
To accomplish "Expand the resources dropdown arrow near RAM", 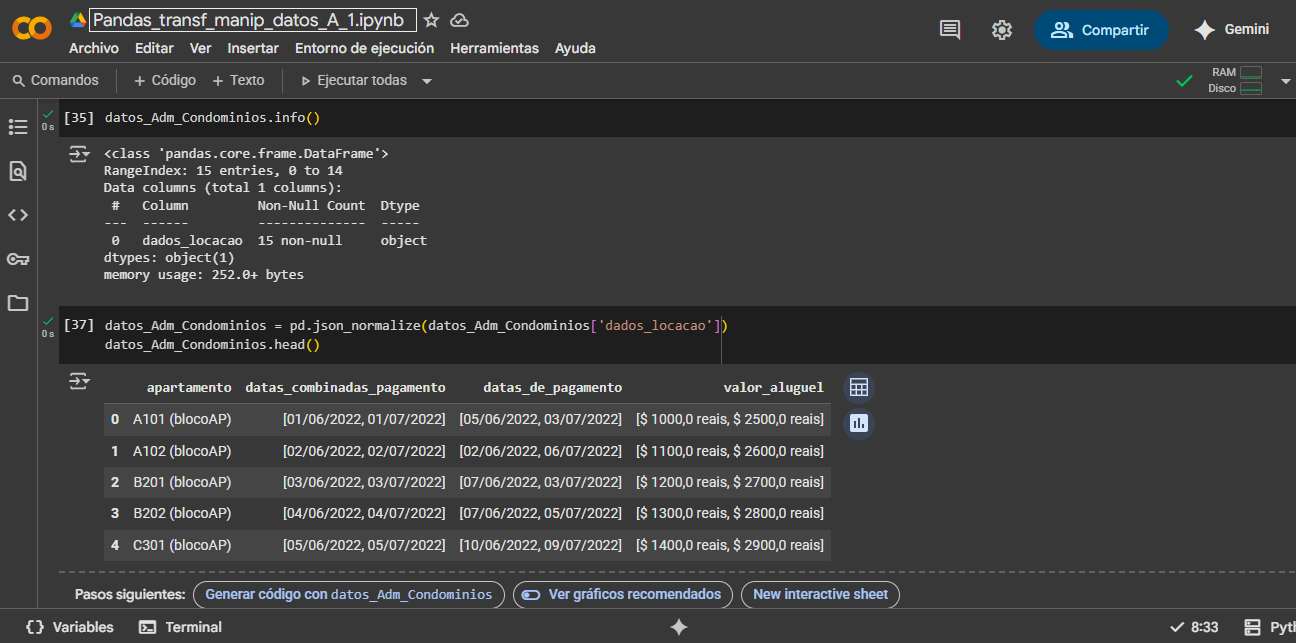I will coord(1285,81).
